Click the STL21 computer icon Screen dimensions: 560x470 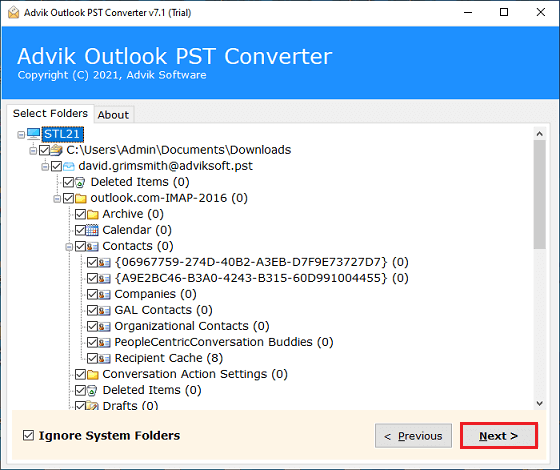click(34, 134)
